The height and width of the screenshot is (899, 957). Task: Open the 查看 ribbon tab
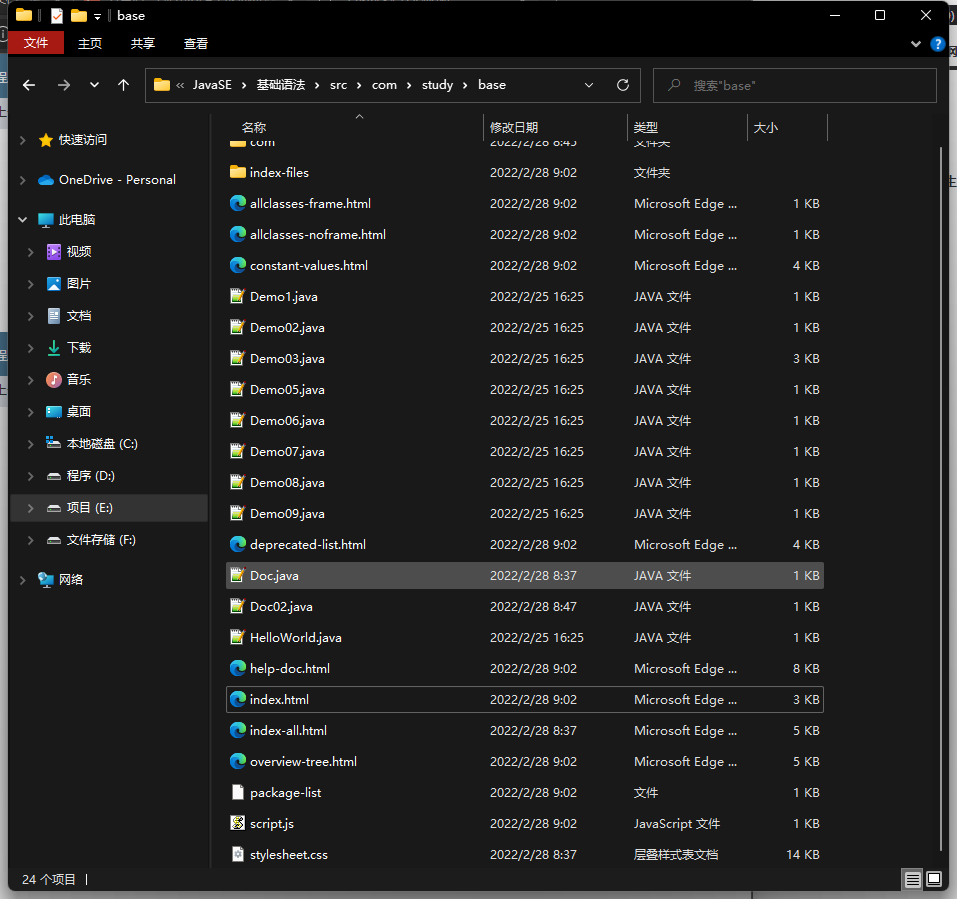196,43
